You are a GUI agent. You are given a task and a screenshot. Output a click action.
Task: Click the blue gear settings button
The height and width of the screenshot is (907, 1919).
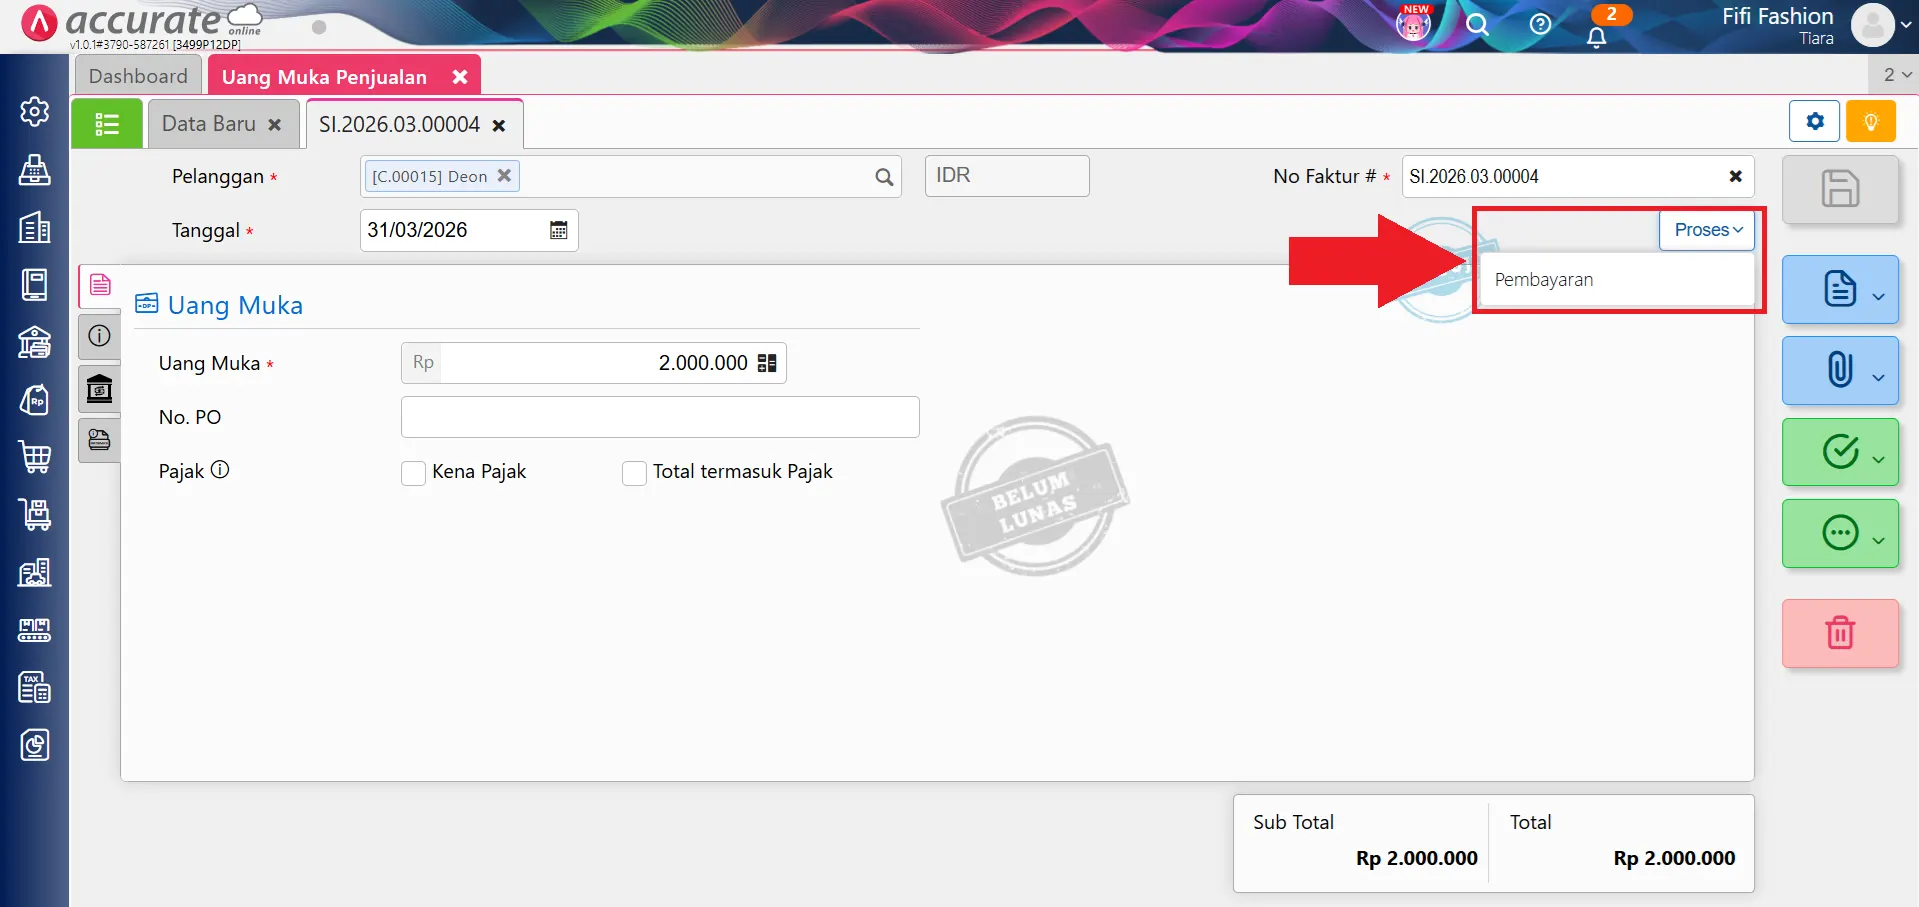1814,122
